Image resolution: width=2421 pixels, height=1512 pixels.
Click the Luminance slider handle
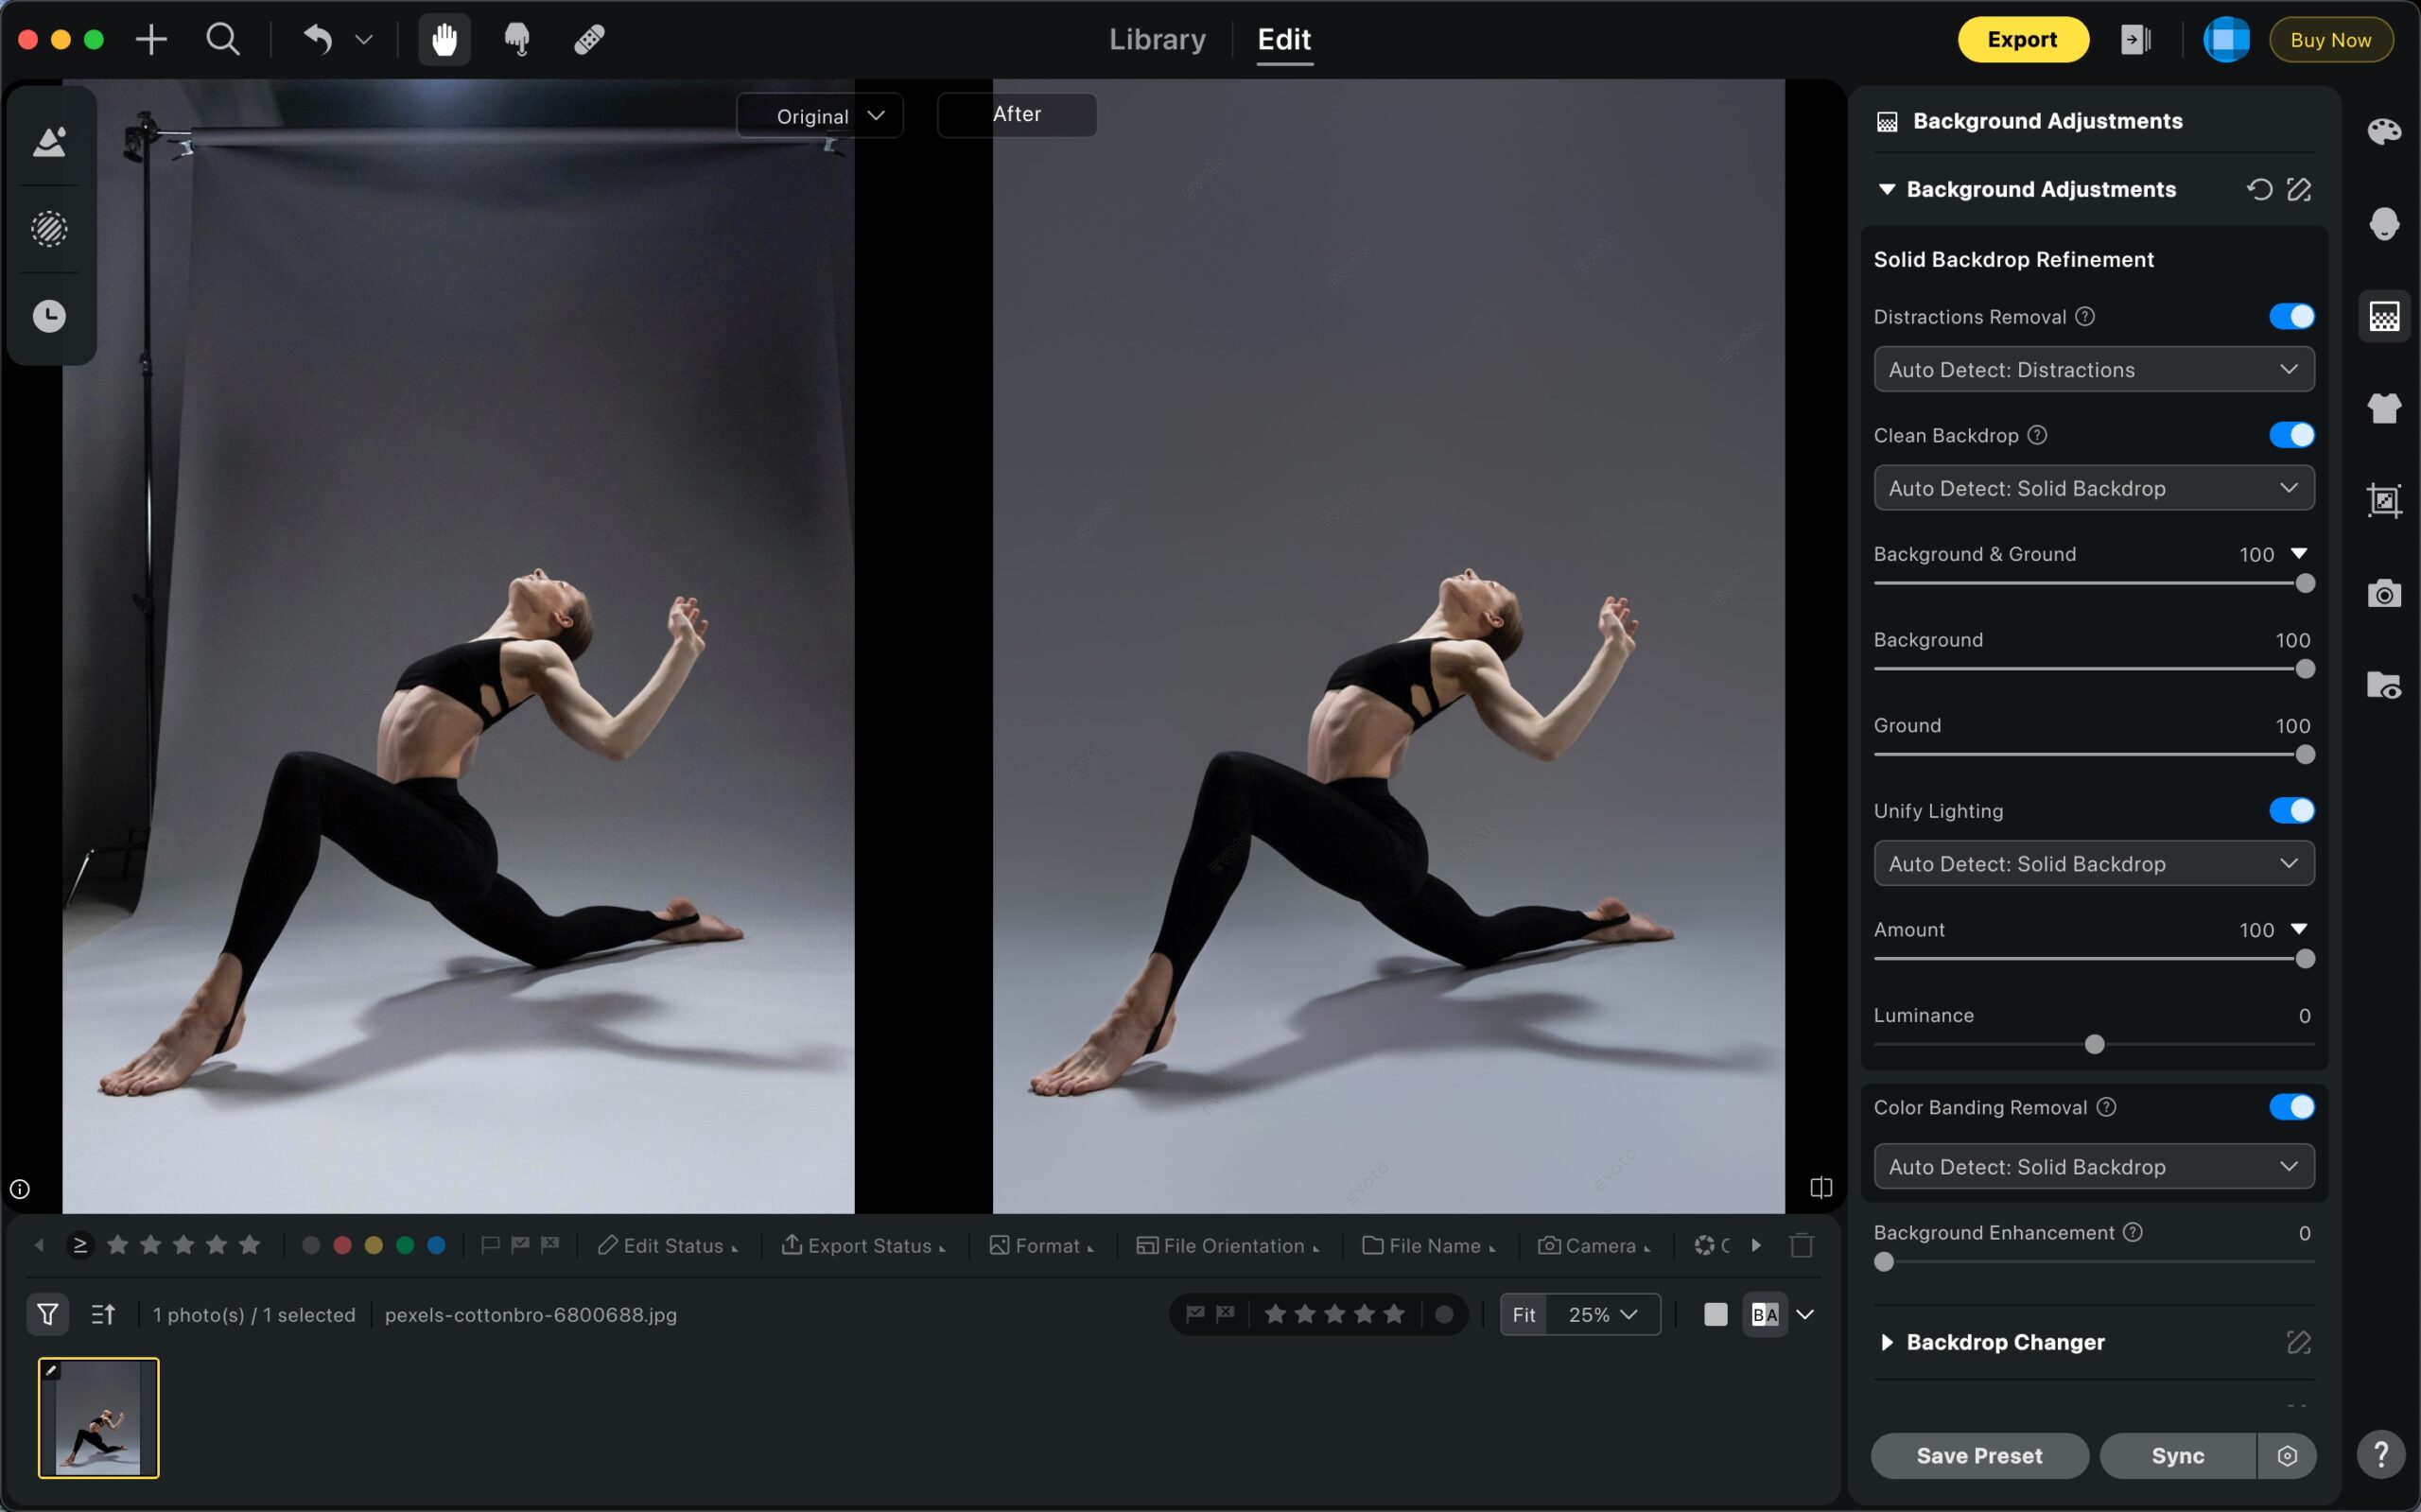(x=2094, y=1044)
